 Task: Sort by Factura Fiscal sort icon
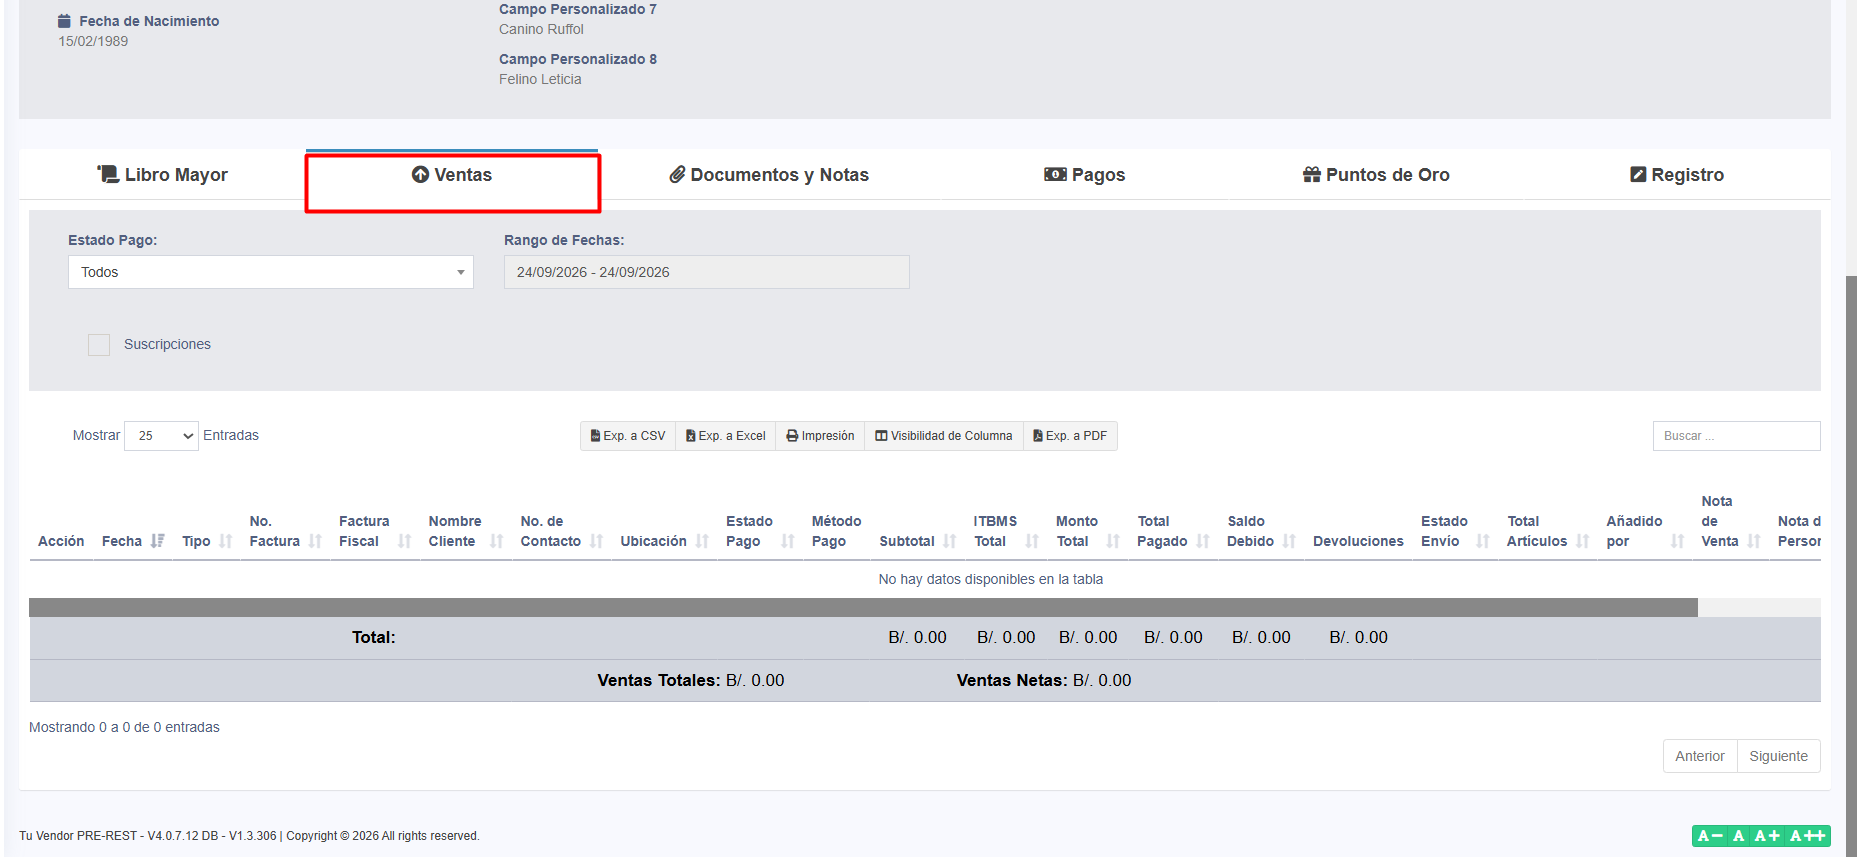coord(405,541)
